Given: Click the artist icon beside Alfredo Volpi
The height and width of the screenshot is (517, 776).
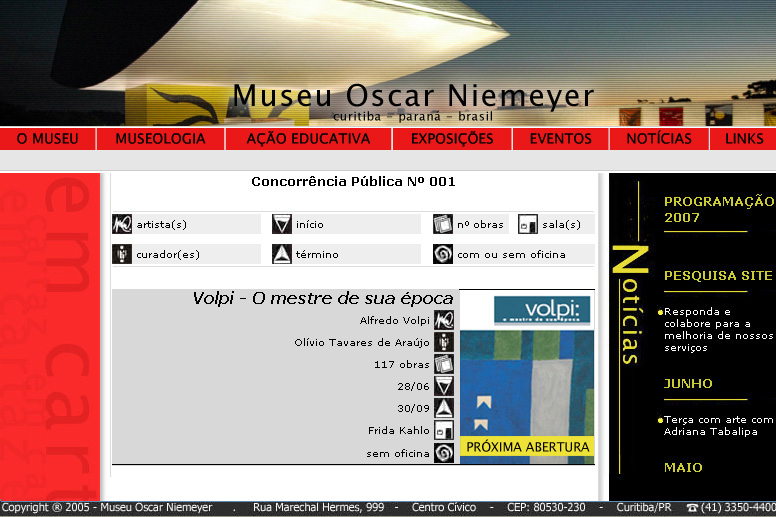Looking at the screenshot, I should [x=444, y=320].
